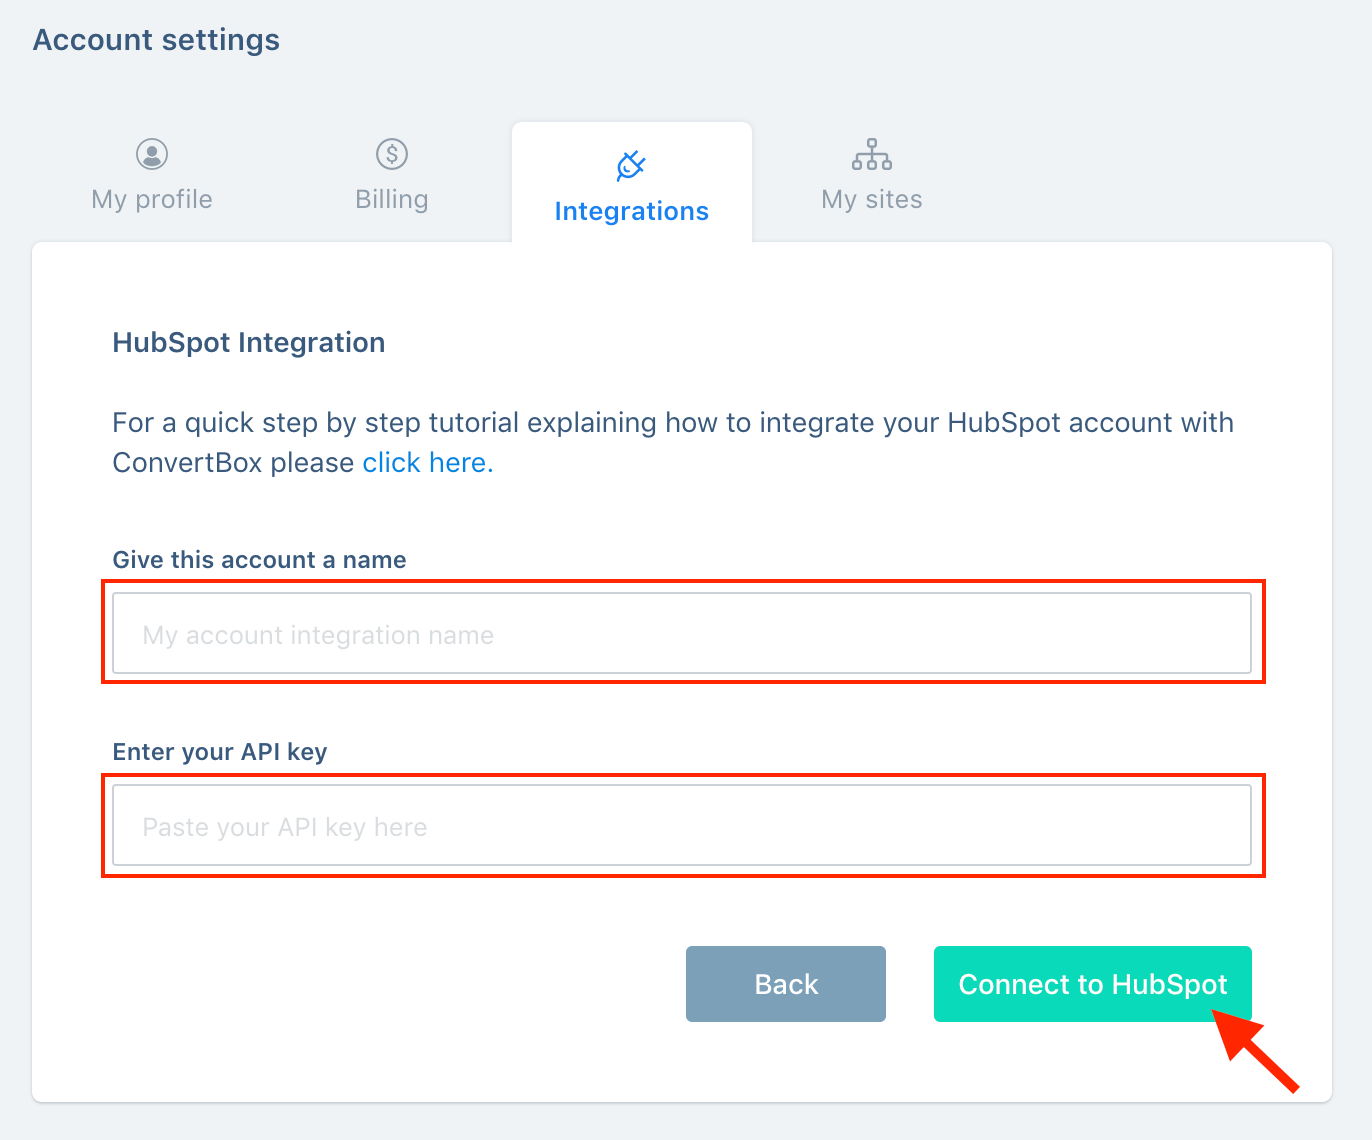Click the HubSpot Integration heading
This screenshot has height=1140, width=1372.
pos(249,342)
